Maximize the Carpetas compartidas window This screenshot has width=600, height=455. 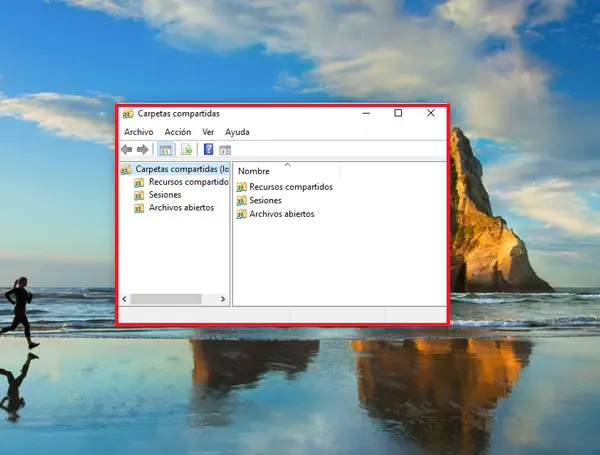coord(398,113)
